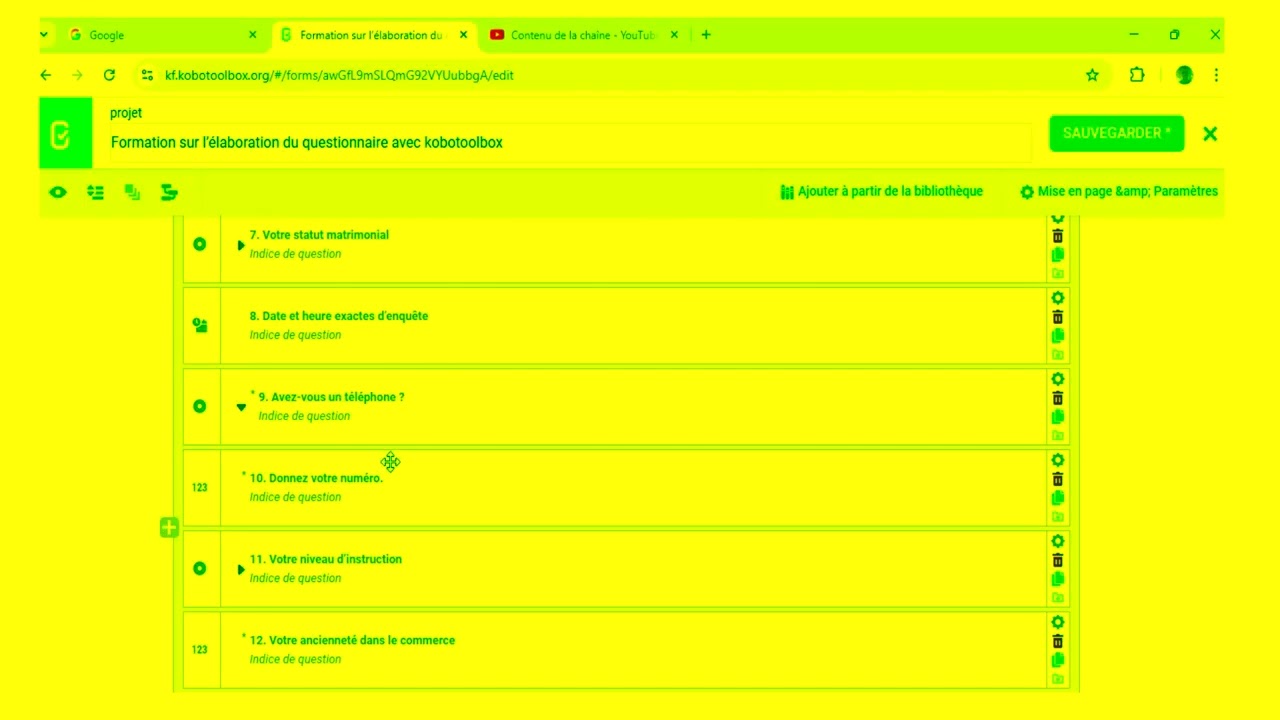Click the SAUVEGARDER button
1280x720 pixels.
[x=1116, y=134]
